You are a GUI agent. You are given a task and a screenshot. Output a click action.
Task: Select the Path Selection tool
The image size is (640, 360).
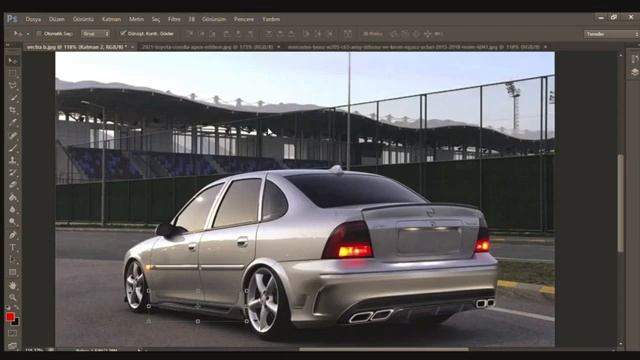13,260
